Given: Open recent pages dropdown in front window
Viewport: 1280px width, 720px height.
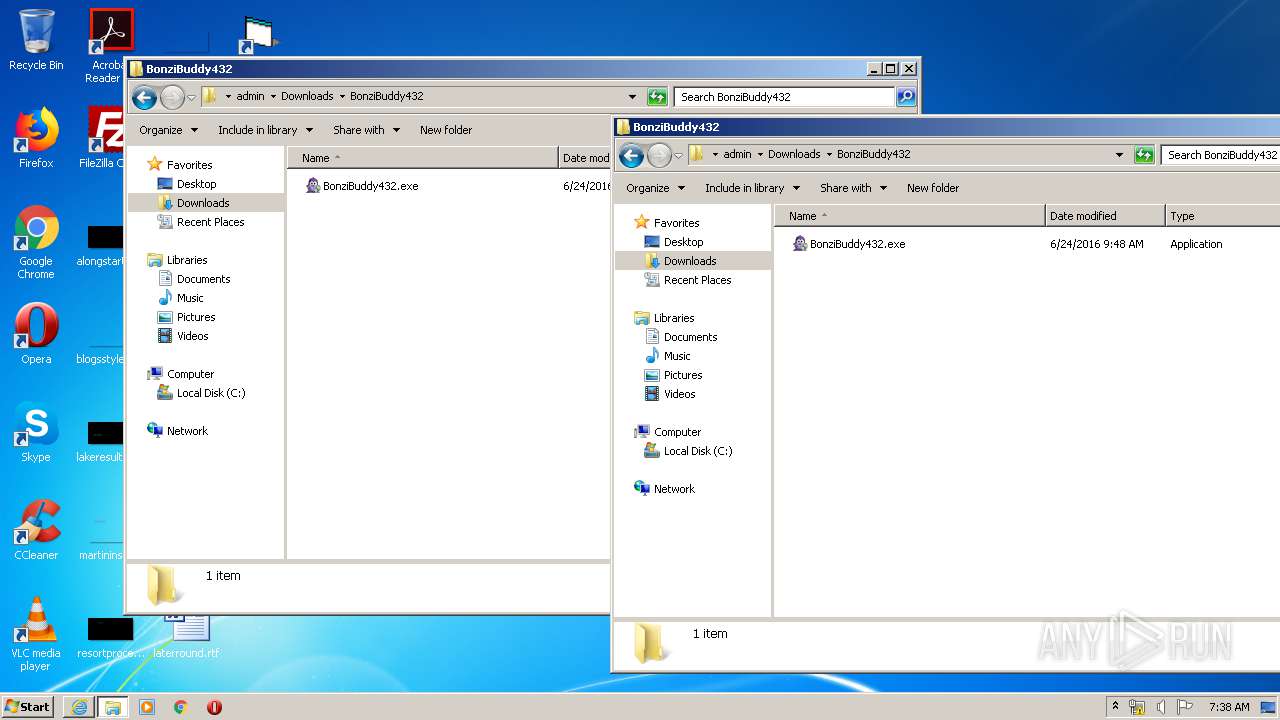Looking at the screenshot, I should click(x=678, y=155).
